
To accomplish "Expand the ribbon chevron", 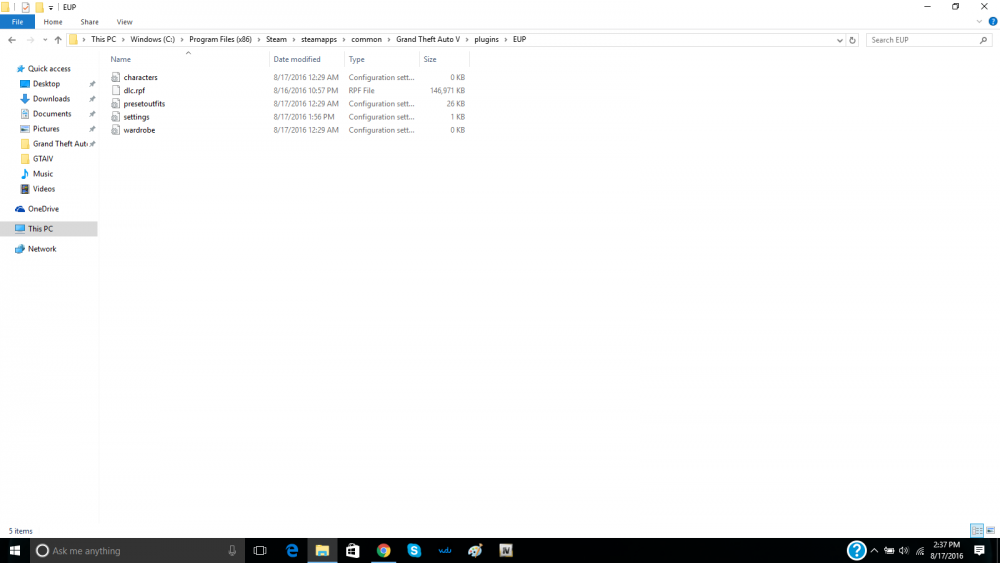I will click(x=979, y=22).
